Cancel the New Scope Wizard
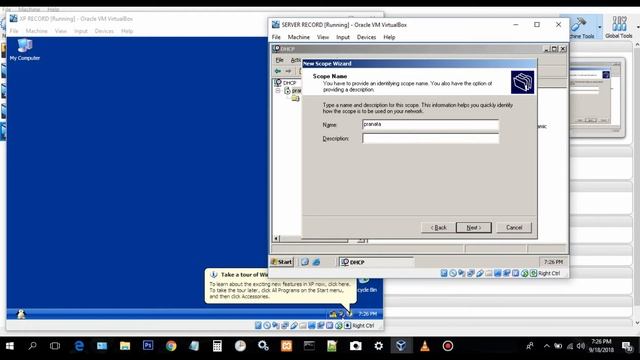 (514, 227)
